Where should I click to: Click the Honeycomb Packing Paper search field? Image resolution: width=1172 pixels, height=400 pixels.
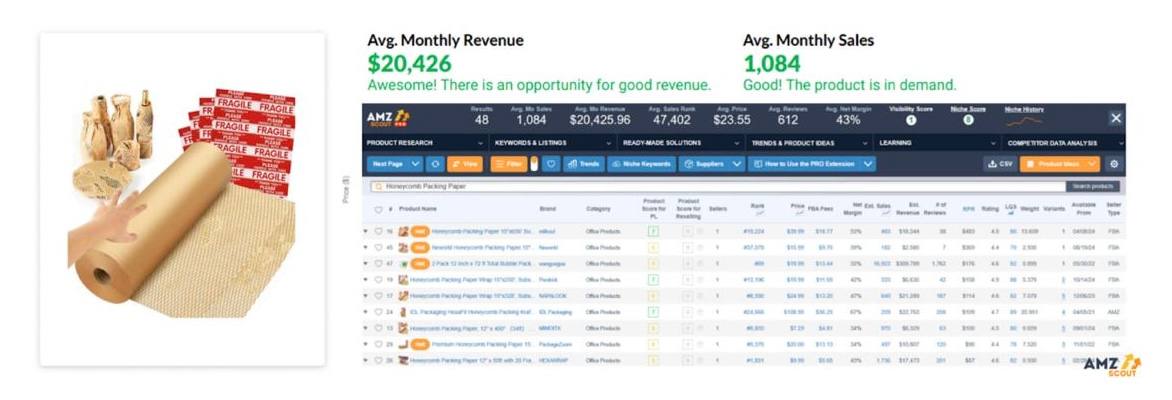718,186
